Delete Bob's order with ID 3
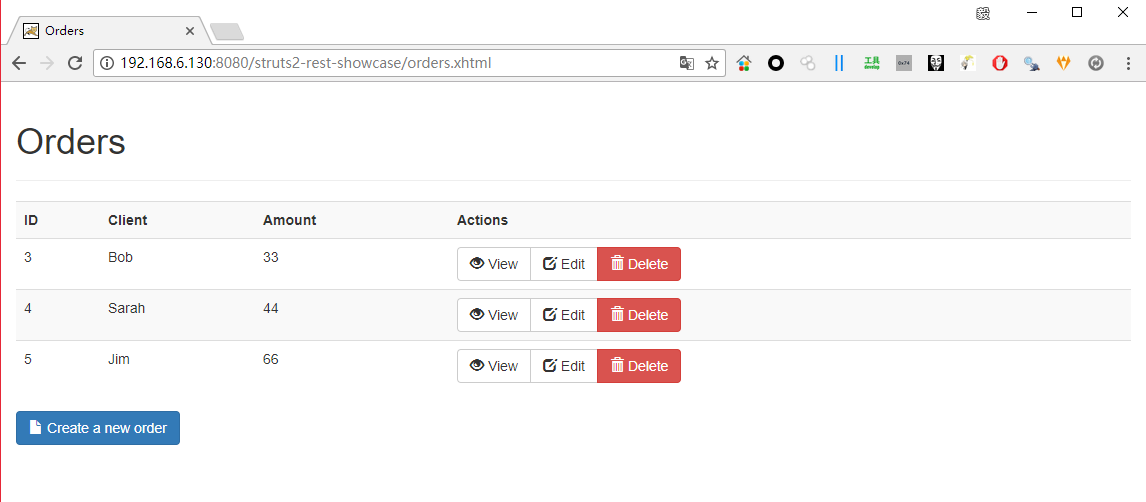The height and width of the screenshot is (502, 1146). [x=639, y=264]
